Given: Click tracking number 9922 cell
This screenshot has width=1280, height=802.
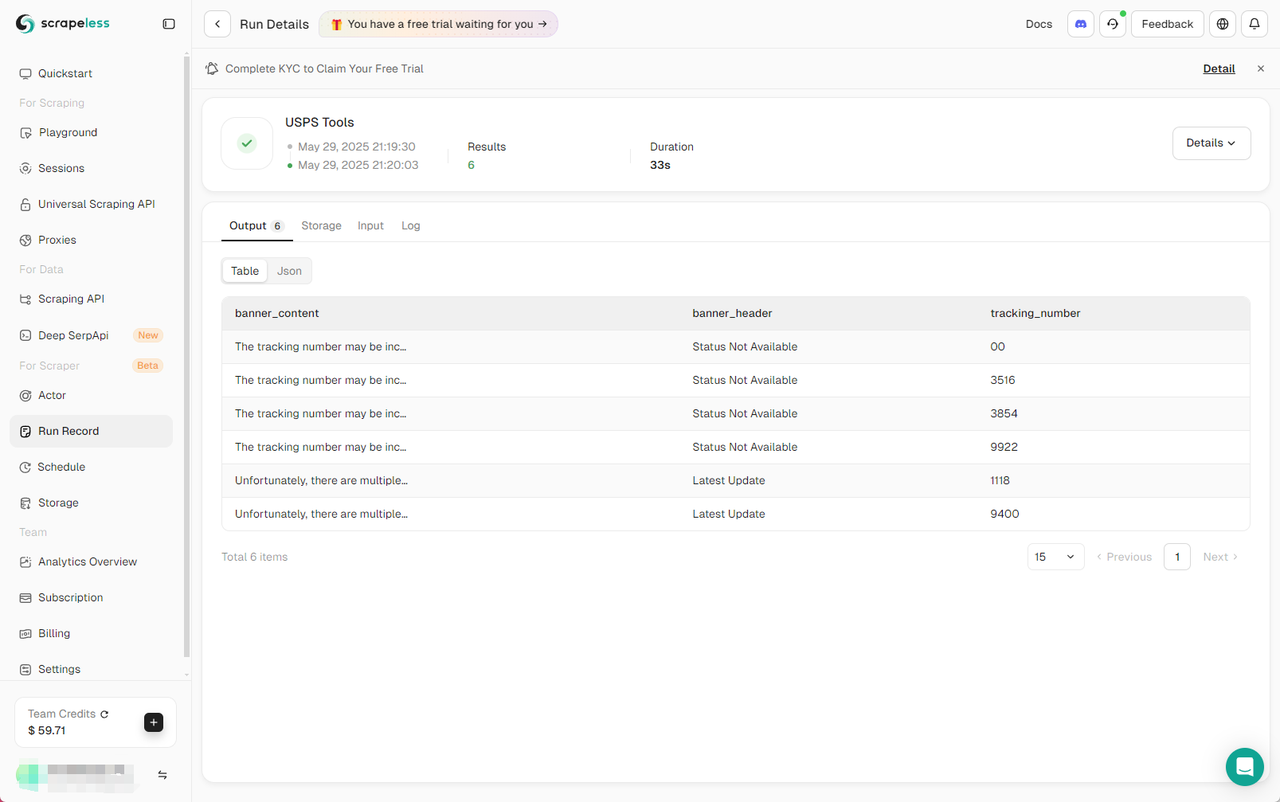Looking at the screenshot, I should click(1004, 447).
